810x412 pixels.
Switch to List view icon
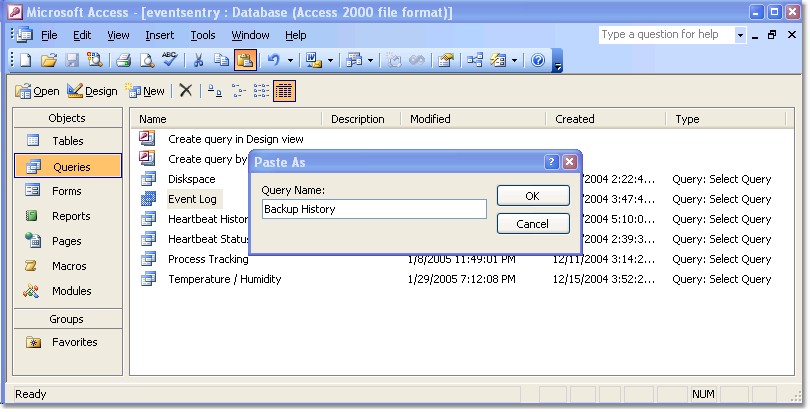click(x=261, y=91)
